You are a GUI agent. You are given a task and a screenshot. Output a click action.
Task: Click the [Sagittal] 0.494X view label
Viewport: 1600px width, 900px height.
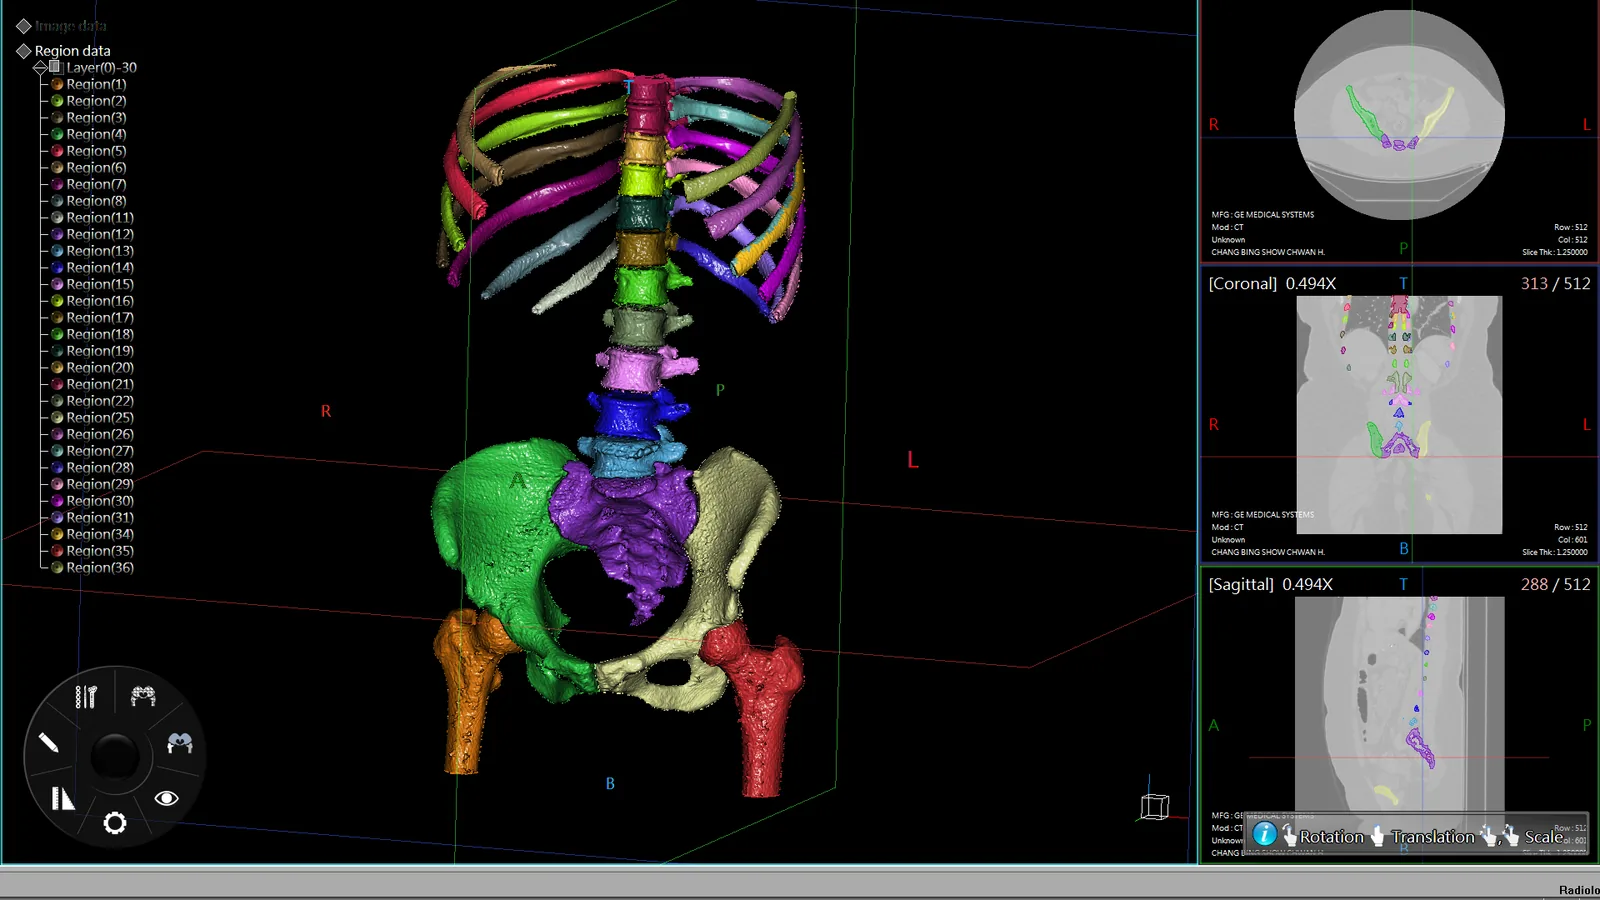[x=1270, y=584]
